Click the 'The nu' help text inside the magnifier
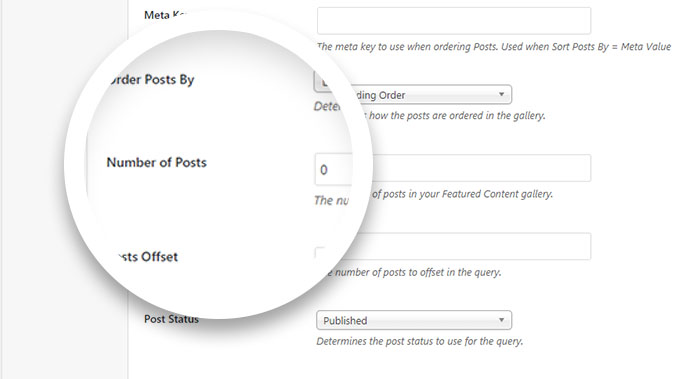Viewport: 686px width, 379px height. tap(331, 200)
